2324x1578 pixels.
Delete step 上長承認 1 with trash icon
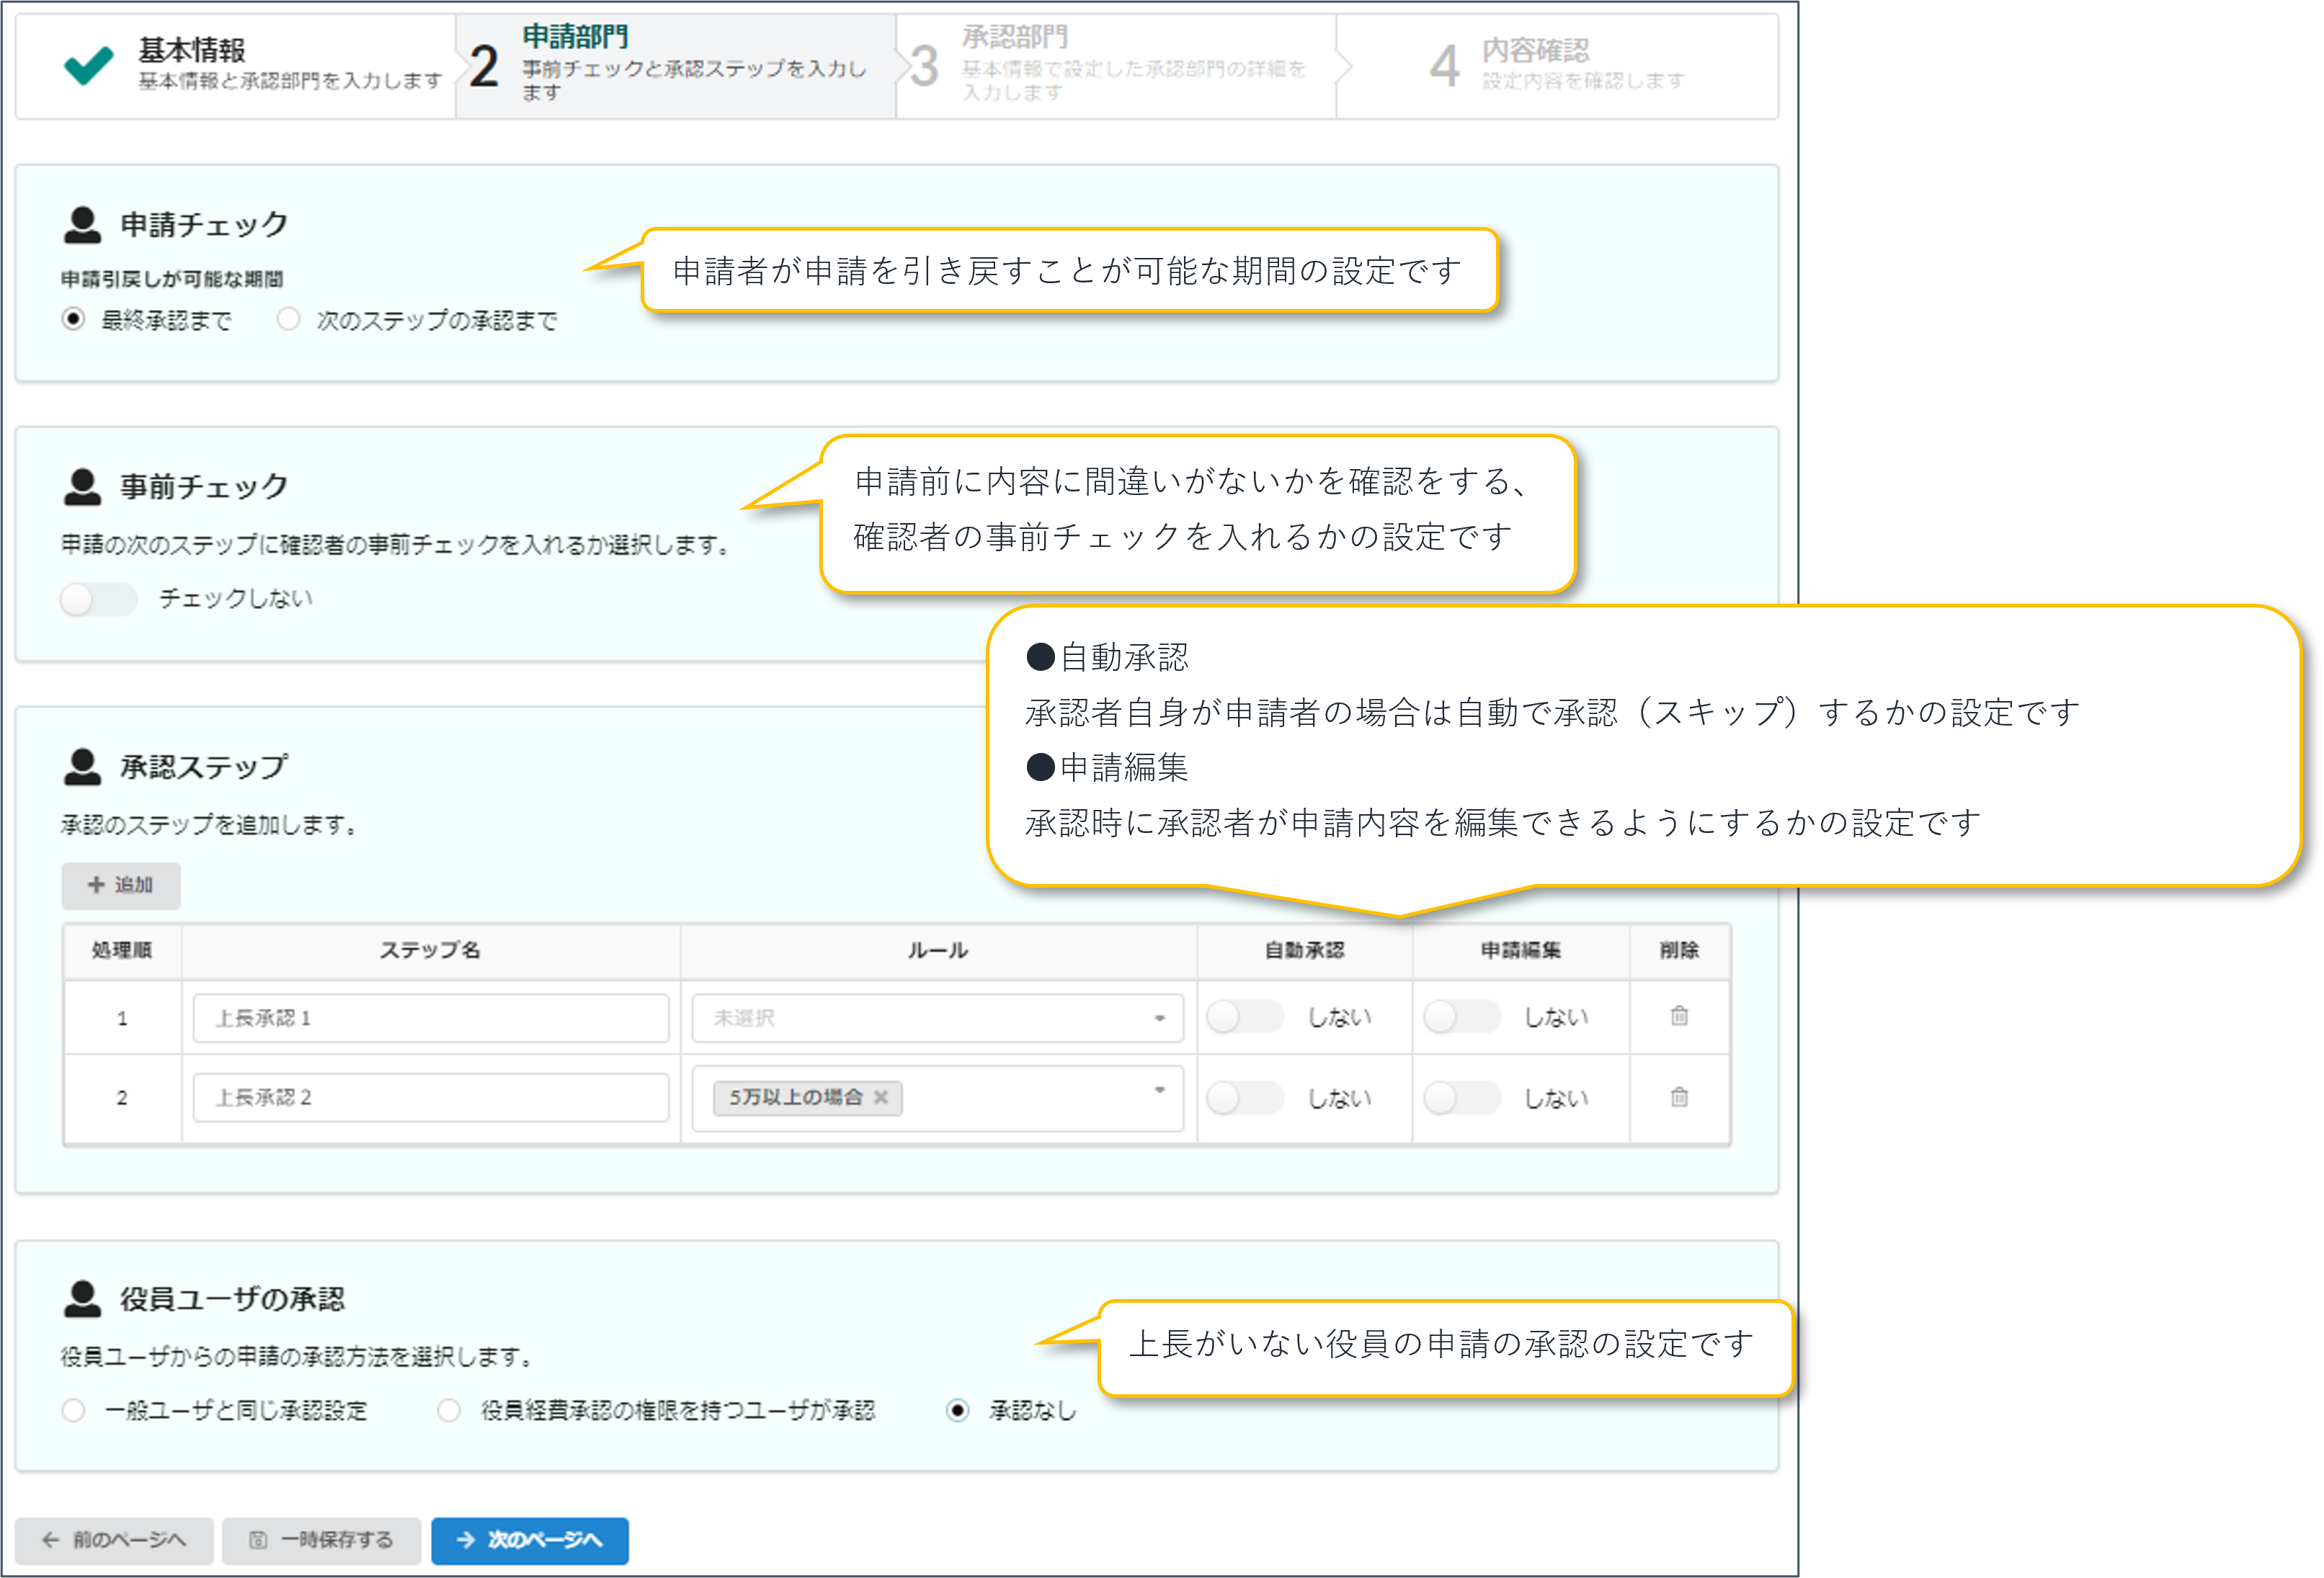coord(1679,1016)
